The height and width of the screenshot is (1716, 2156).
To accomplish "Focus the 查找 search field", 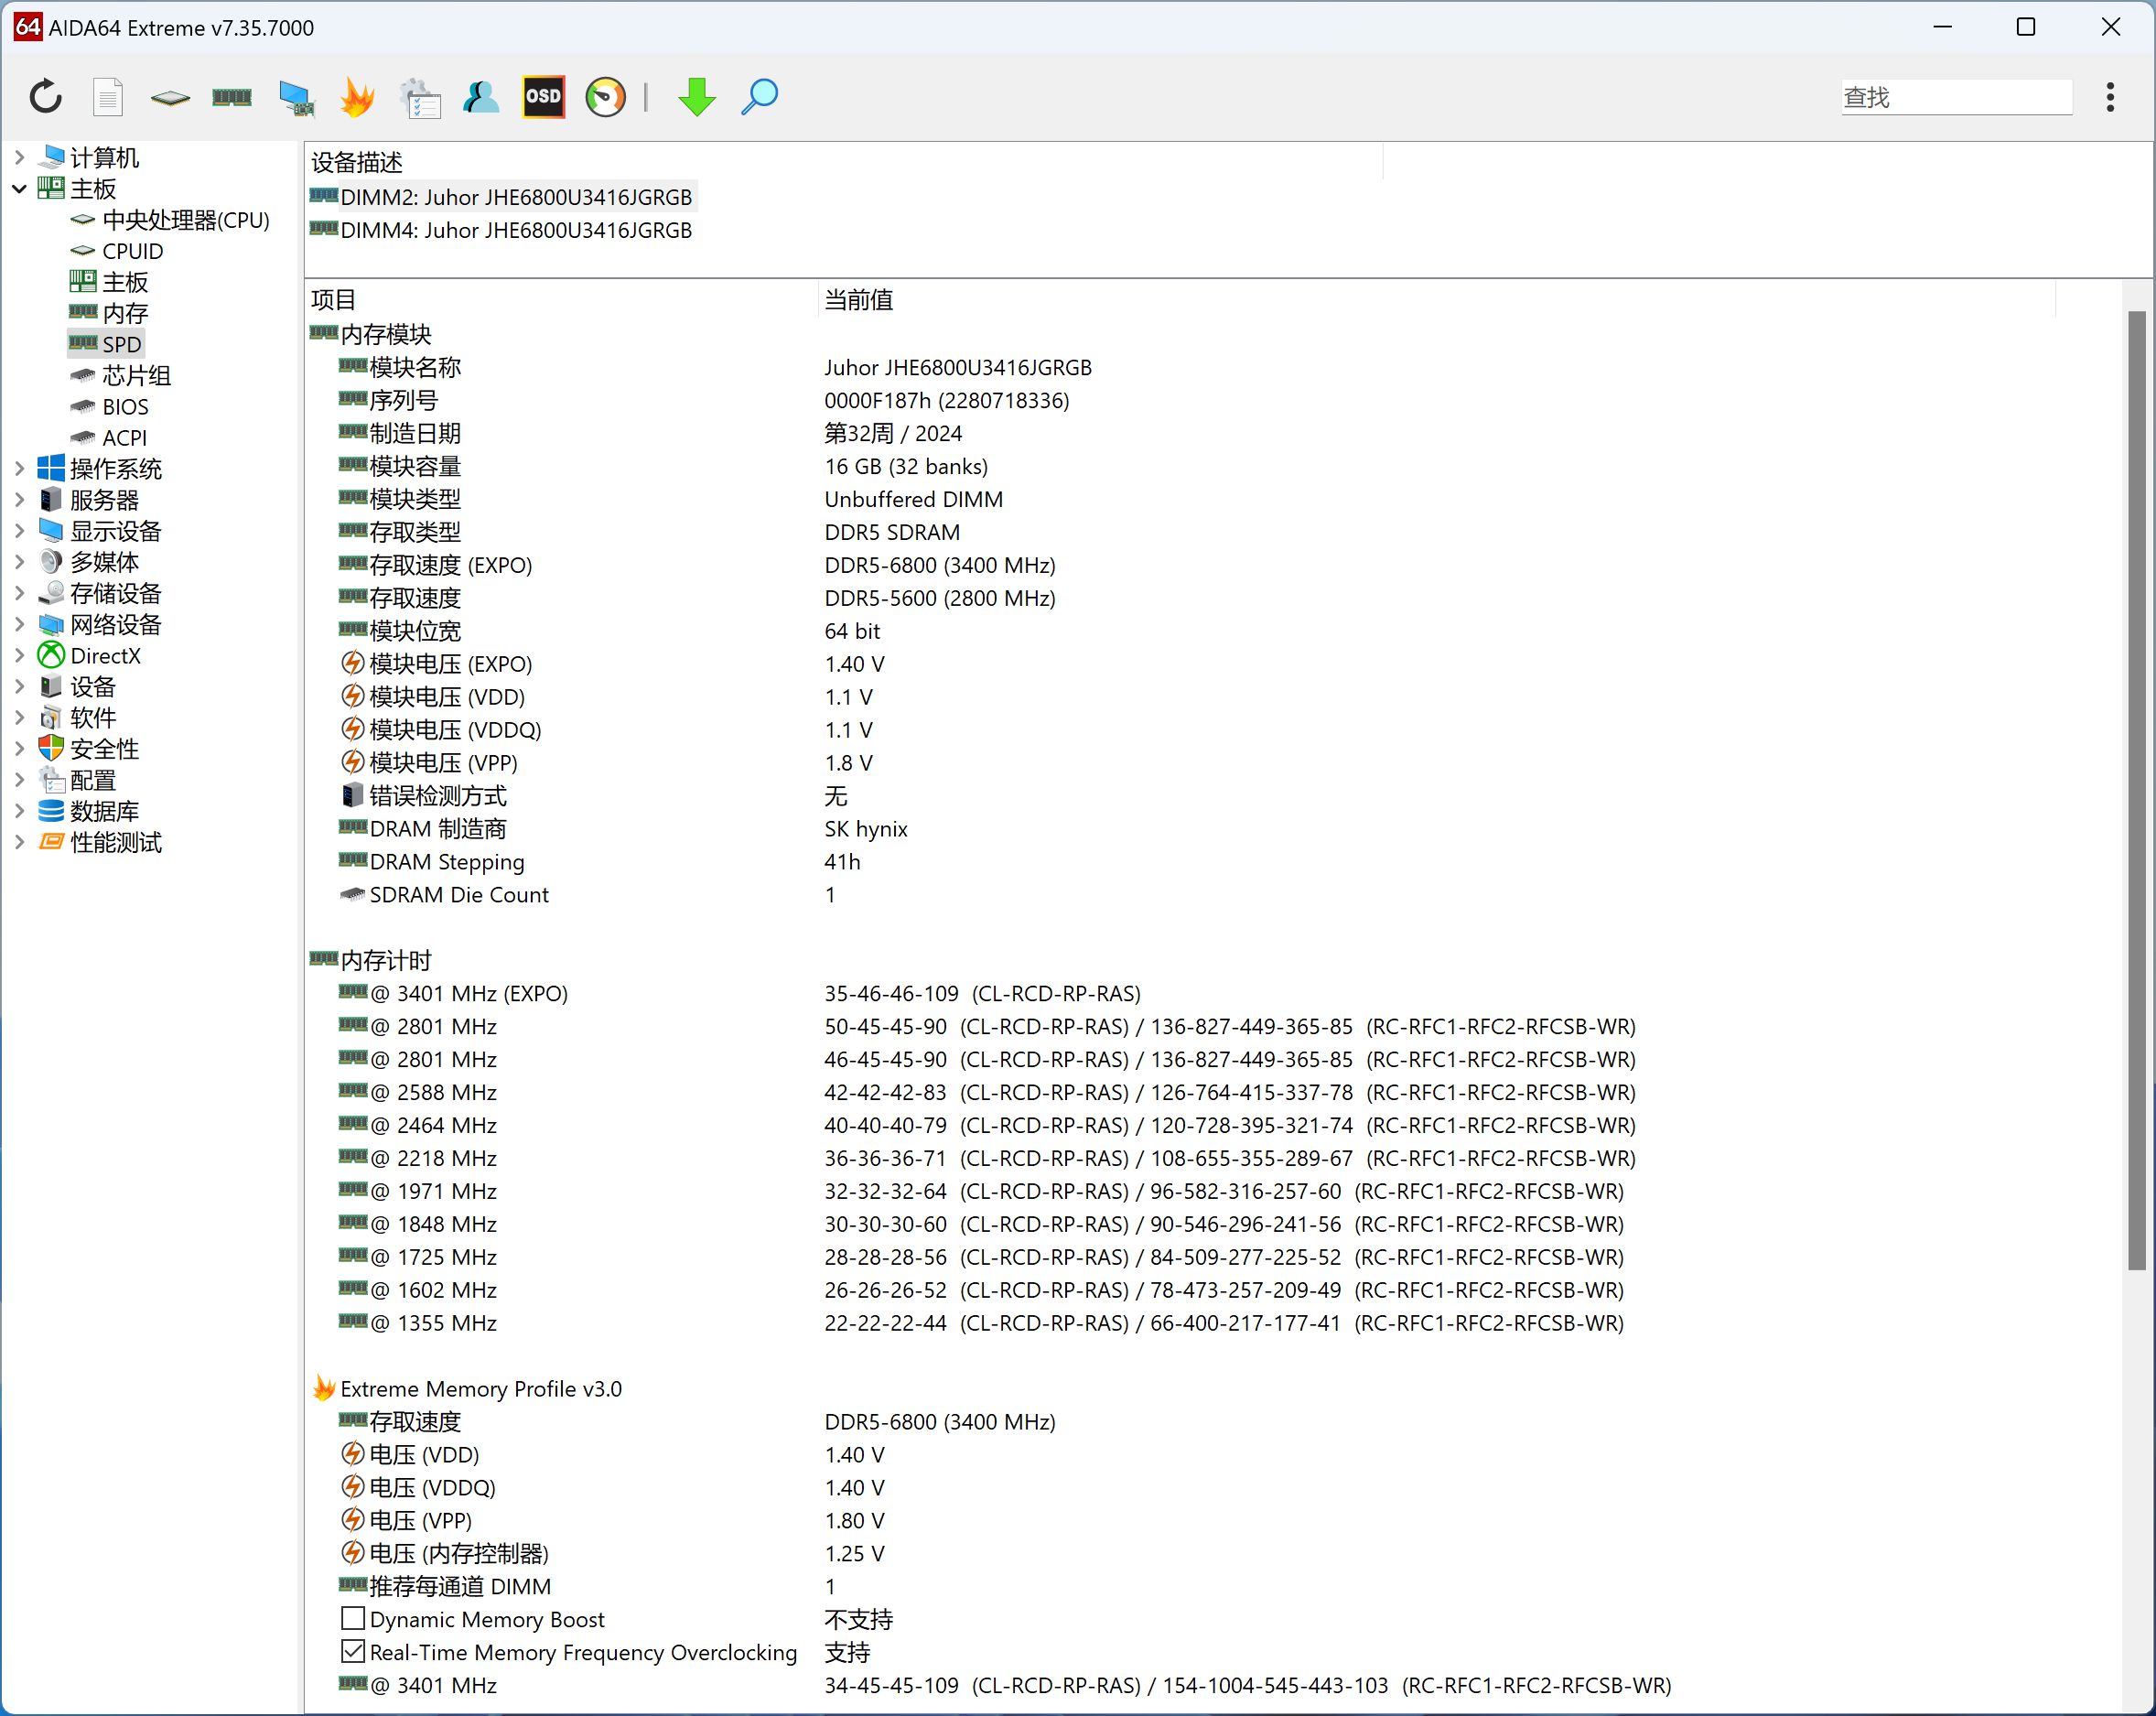I will (x=1956, y=97).
